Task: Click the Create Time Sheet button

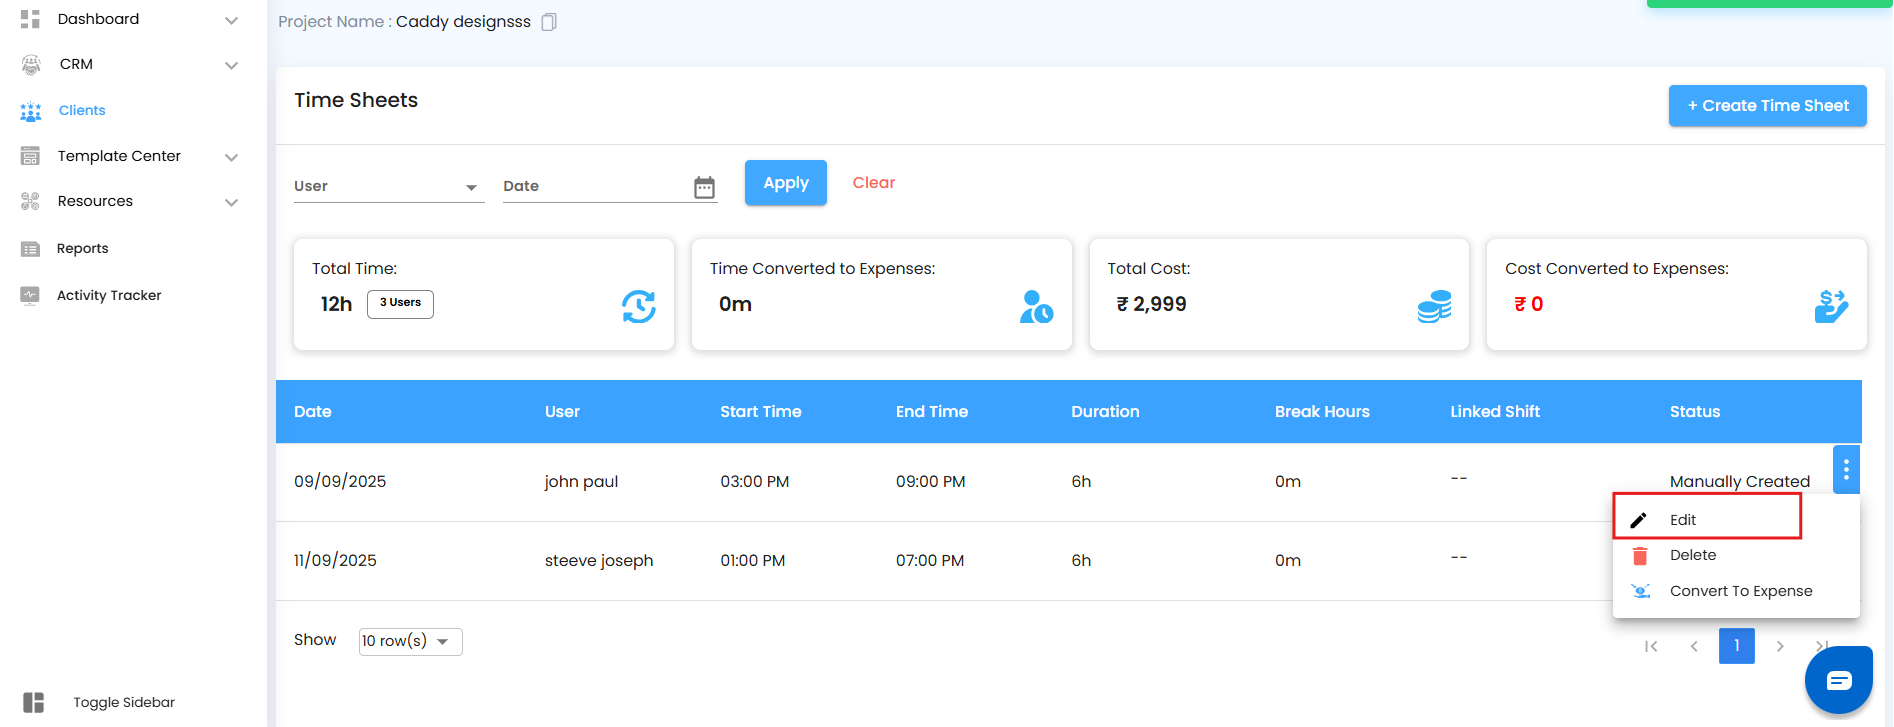Action: coord(1767,106)
